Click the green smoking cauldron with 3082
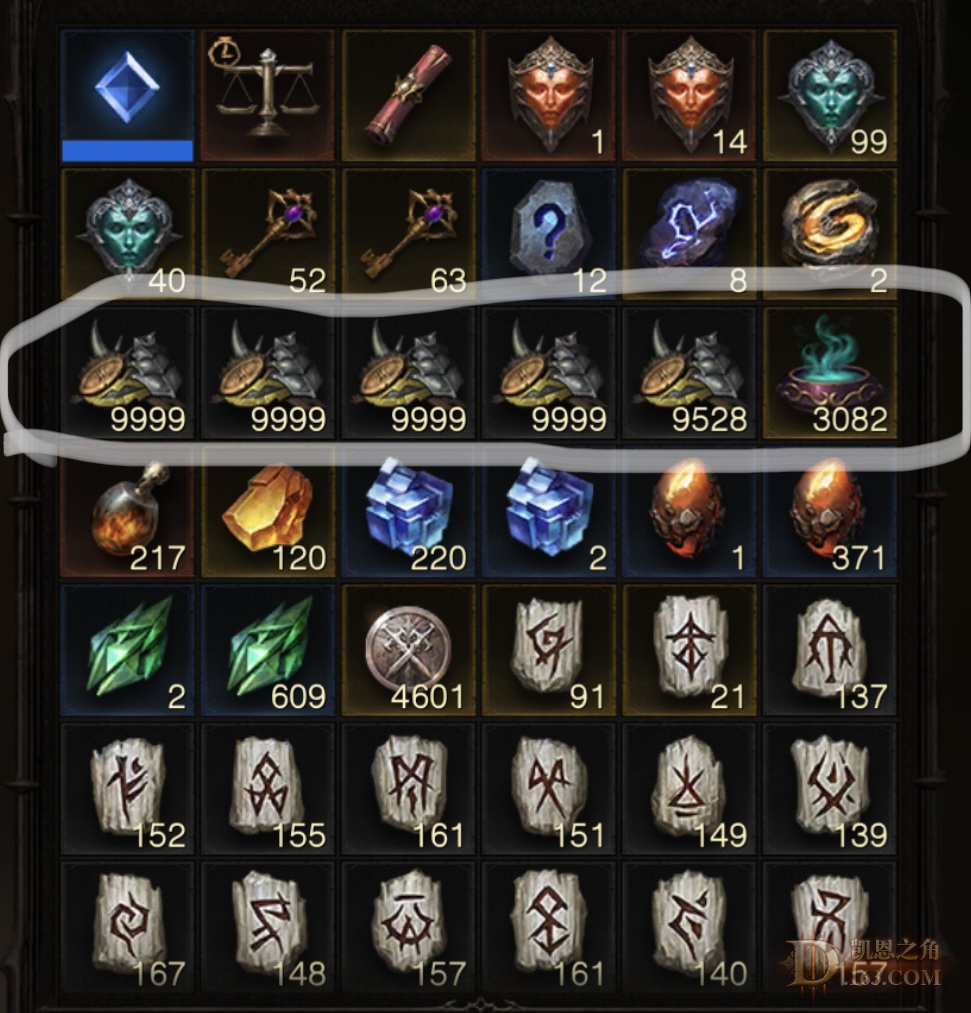The height and width of the screenshot is (1013, 971). [x=830, y=373]
